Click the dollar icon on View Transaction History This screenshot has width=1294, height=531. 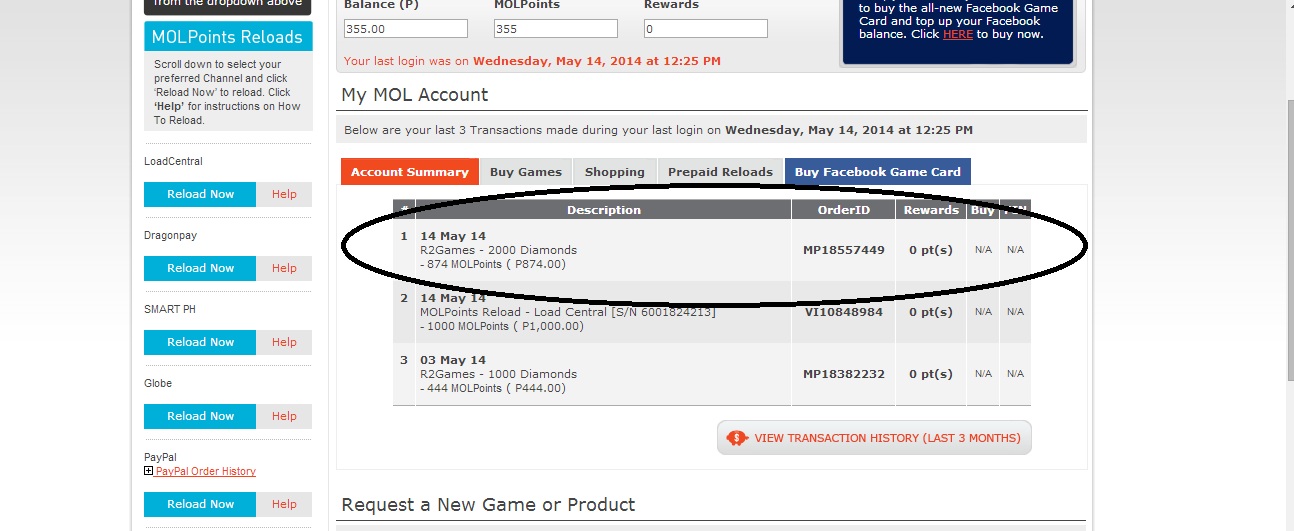[x=737, y=438]
